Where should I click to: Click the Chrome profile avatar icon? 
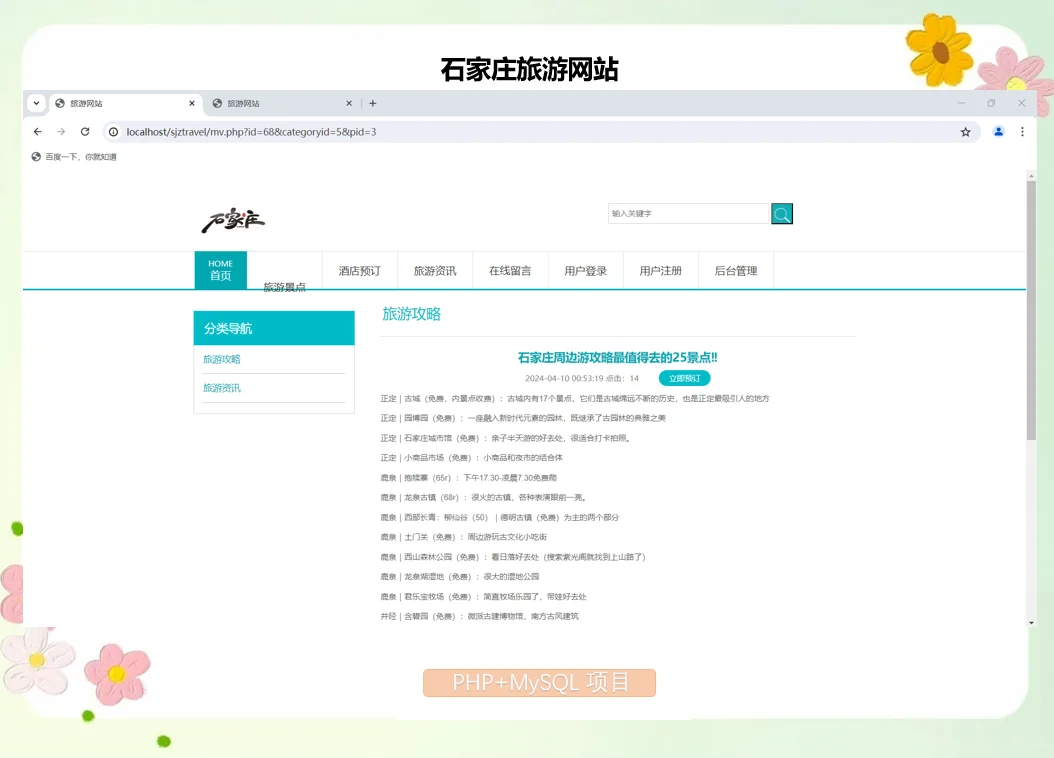998,131
